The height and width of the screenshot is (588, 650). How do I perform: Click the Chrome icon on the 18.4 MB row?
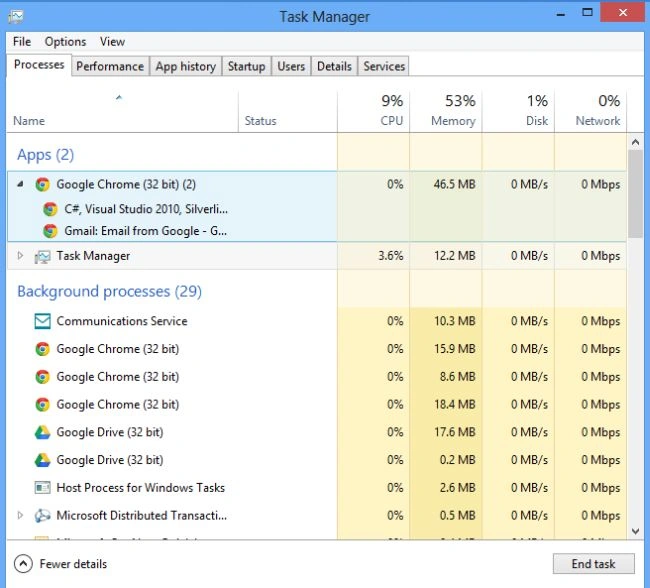click(x=42, y=405)
